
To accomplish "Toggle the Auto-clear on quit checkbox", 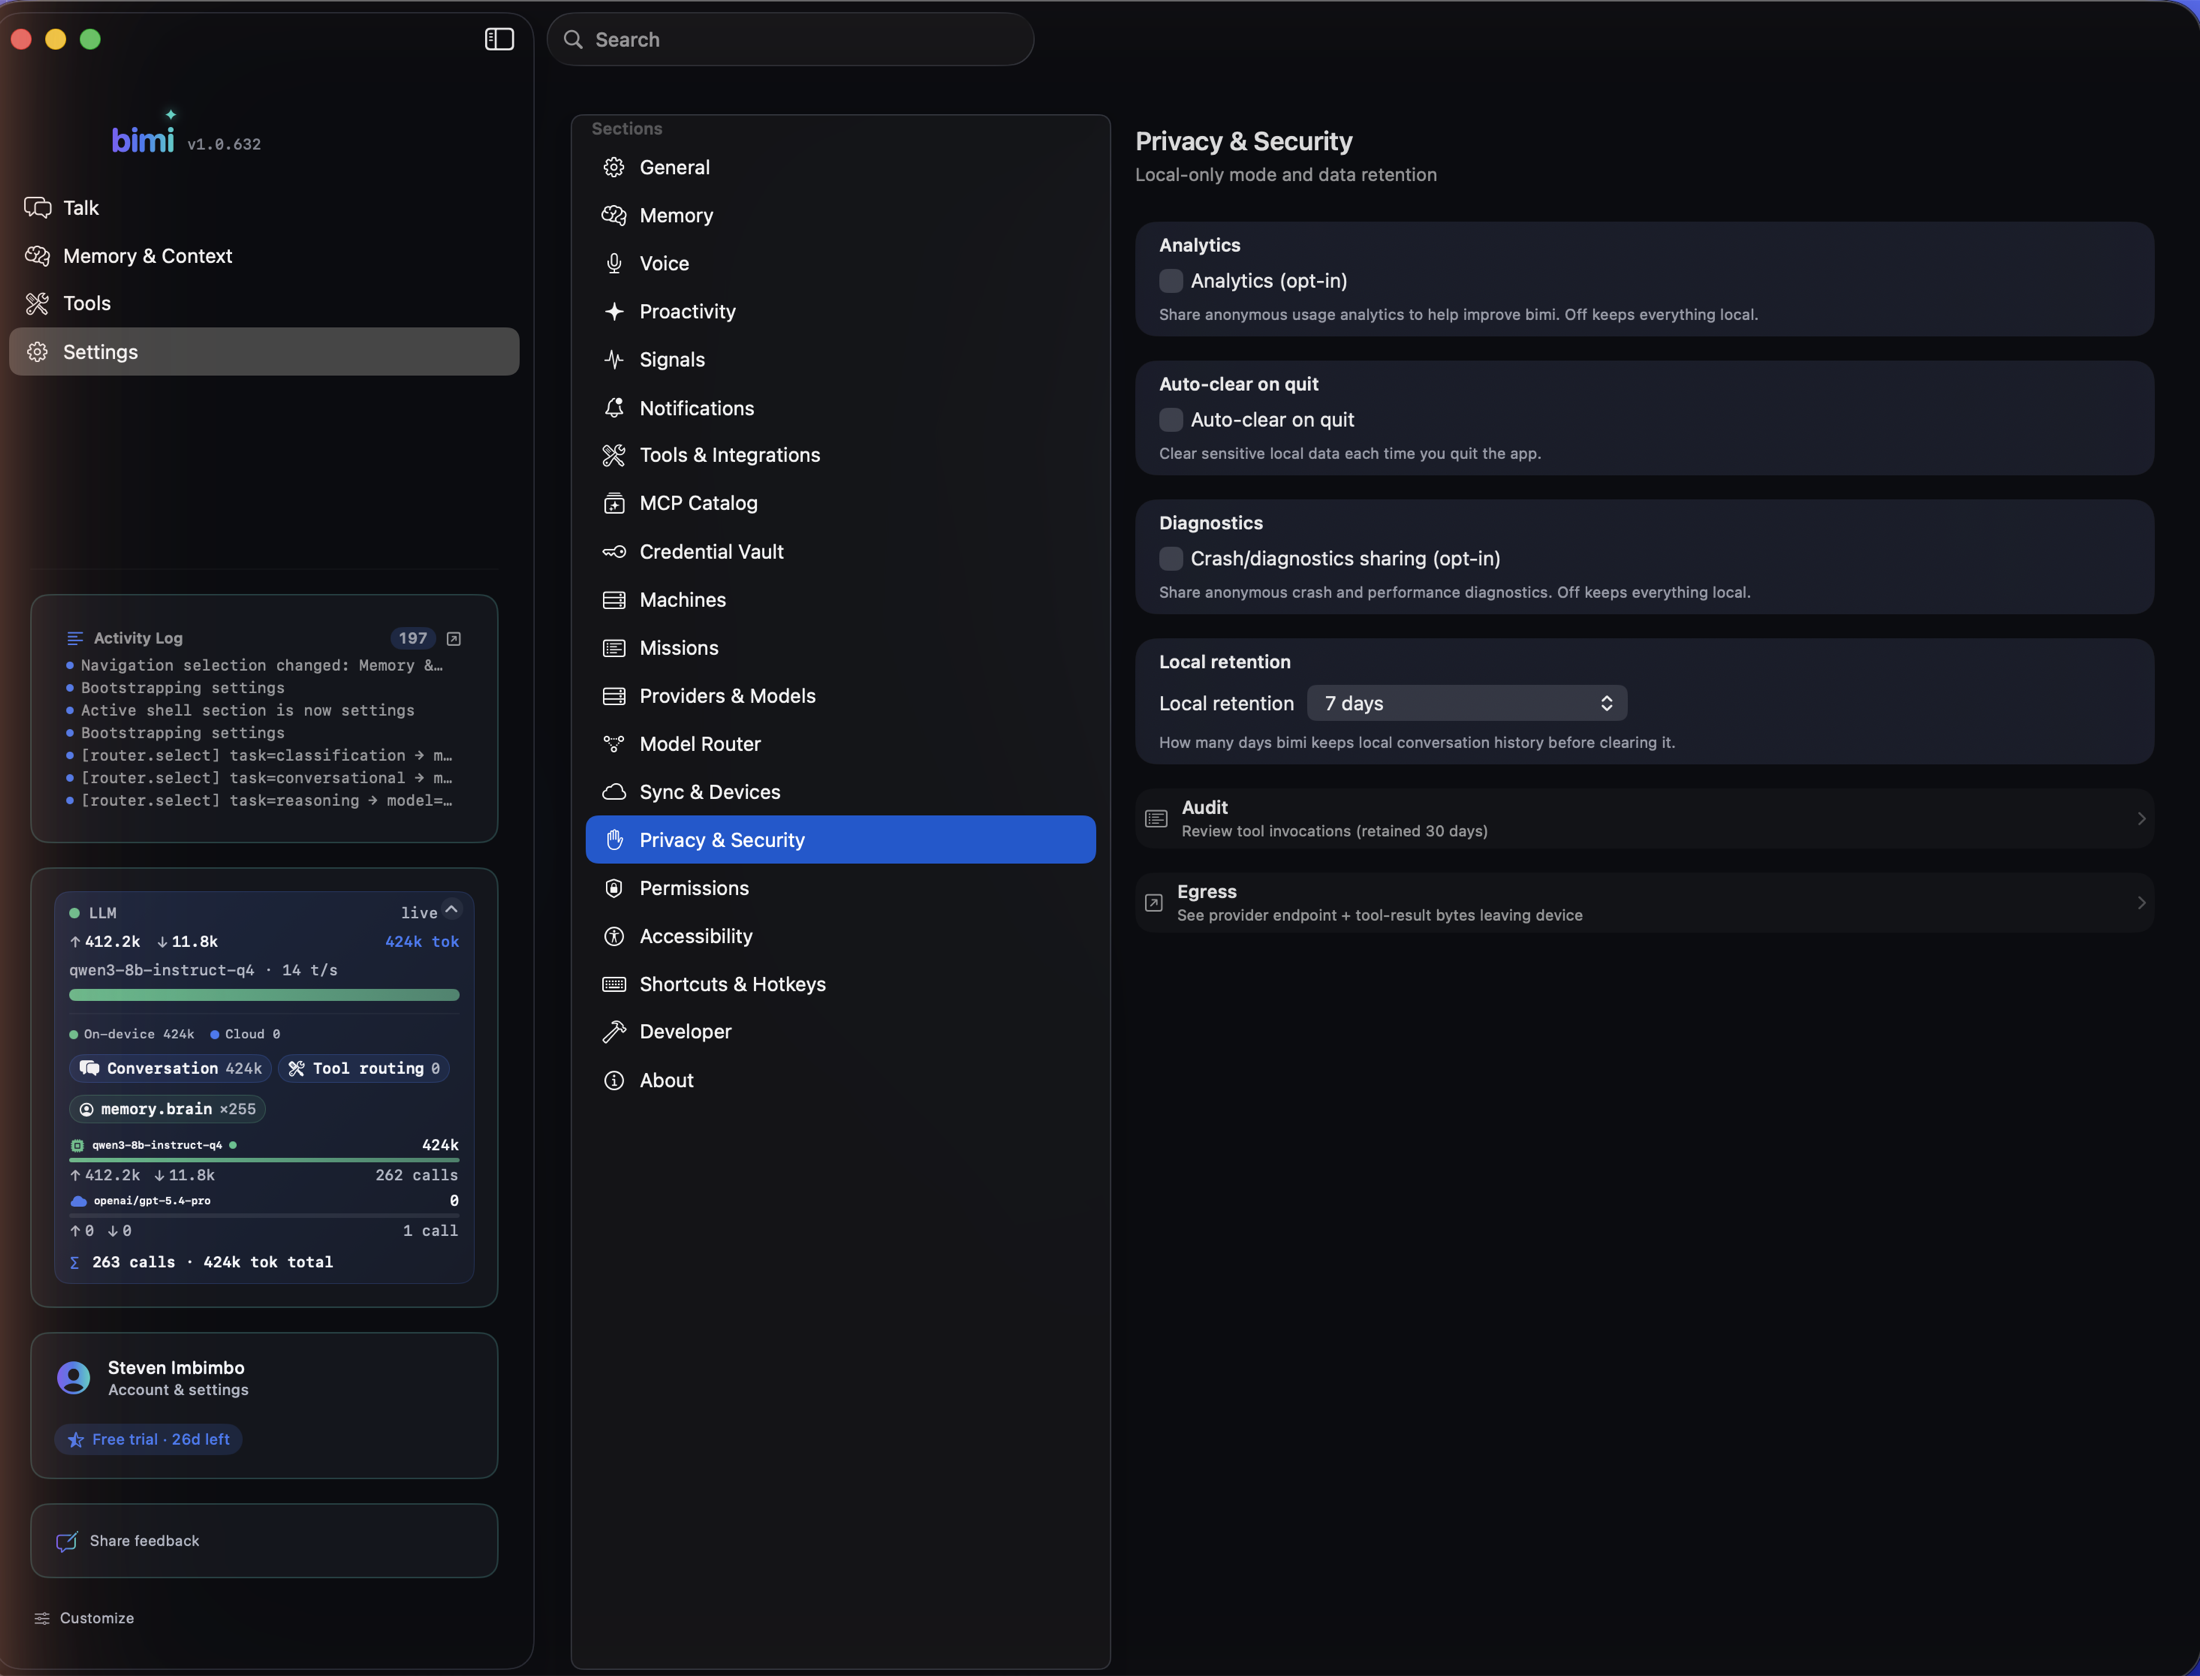I will click(1171, 420).
